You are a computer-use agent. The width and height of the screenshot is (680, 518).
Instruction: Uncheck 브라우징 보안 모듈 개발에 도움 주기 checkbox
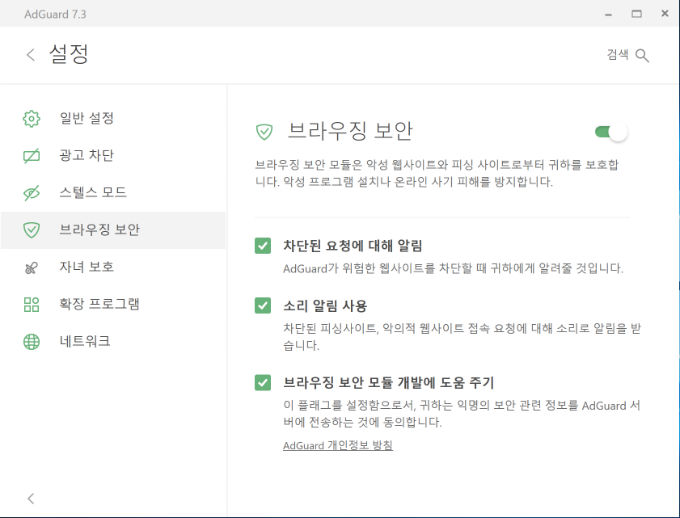coord(263,383)
